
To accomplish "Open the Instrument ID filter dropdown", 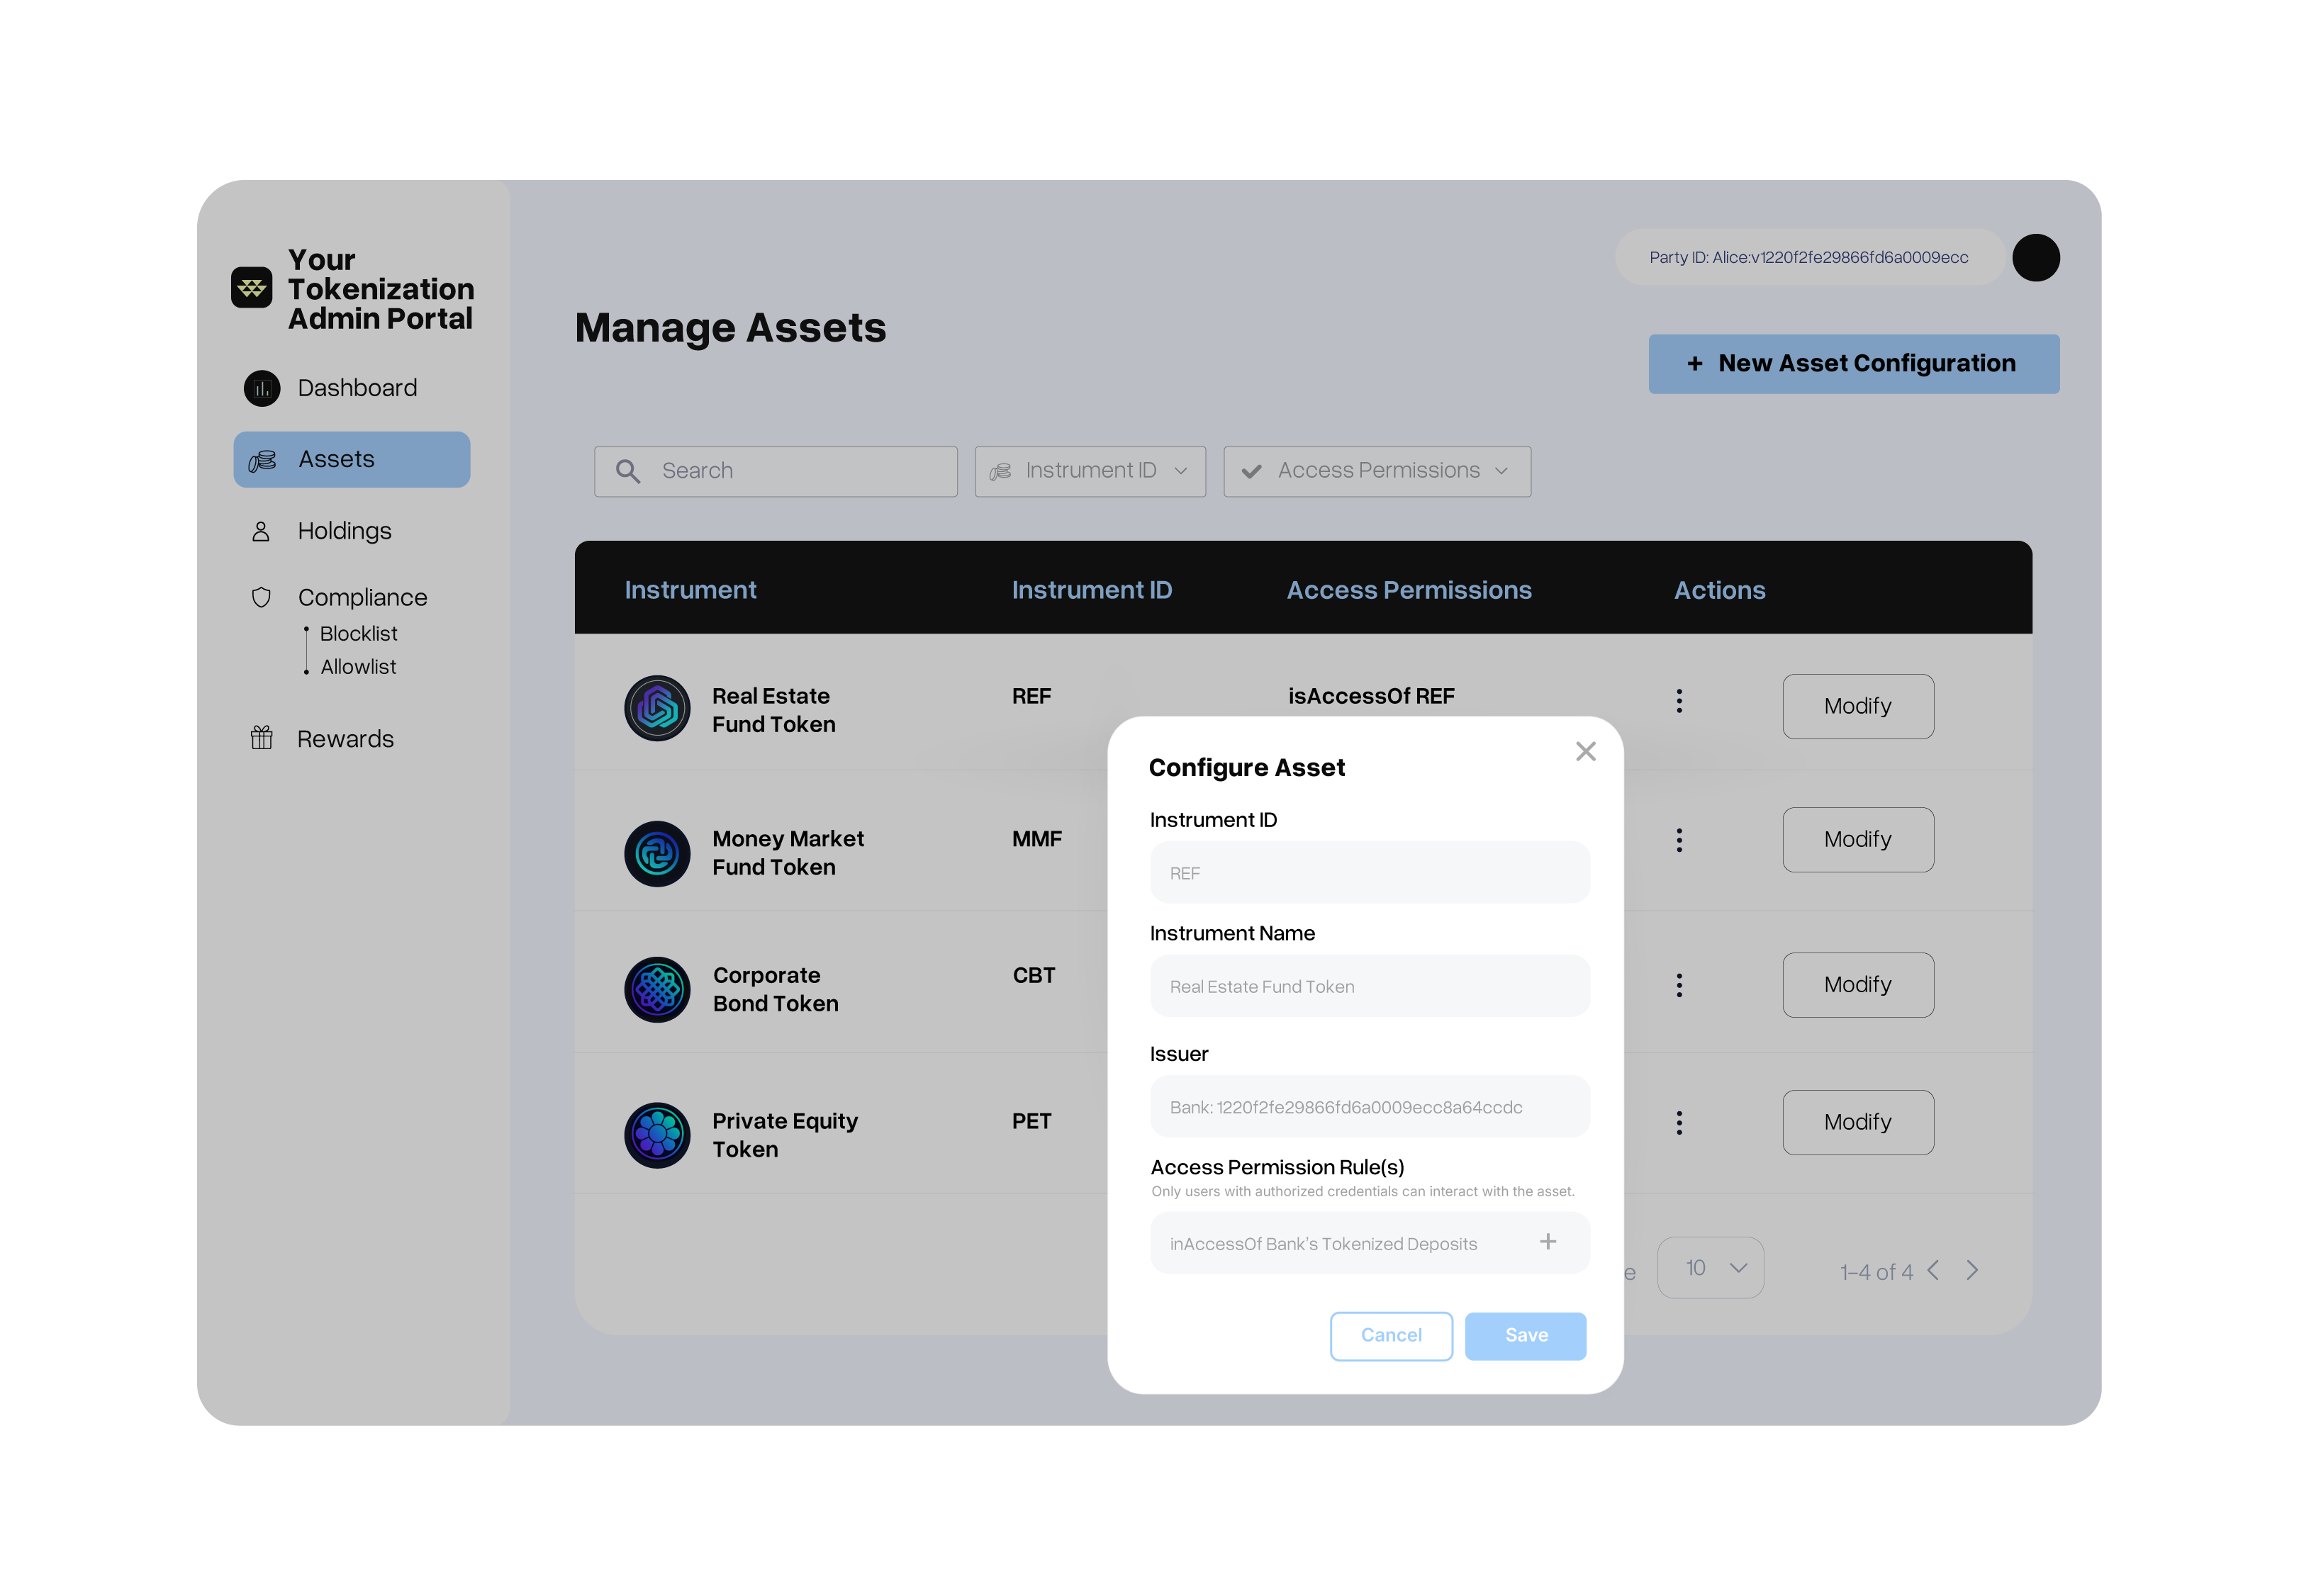I will pos(1090,471).
